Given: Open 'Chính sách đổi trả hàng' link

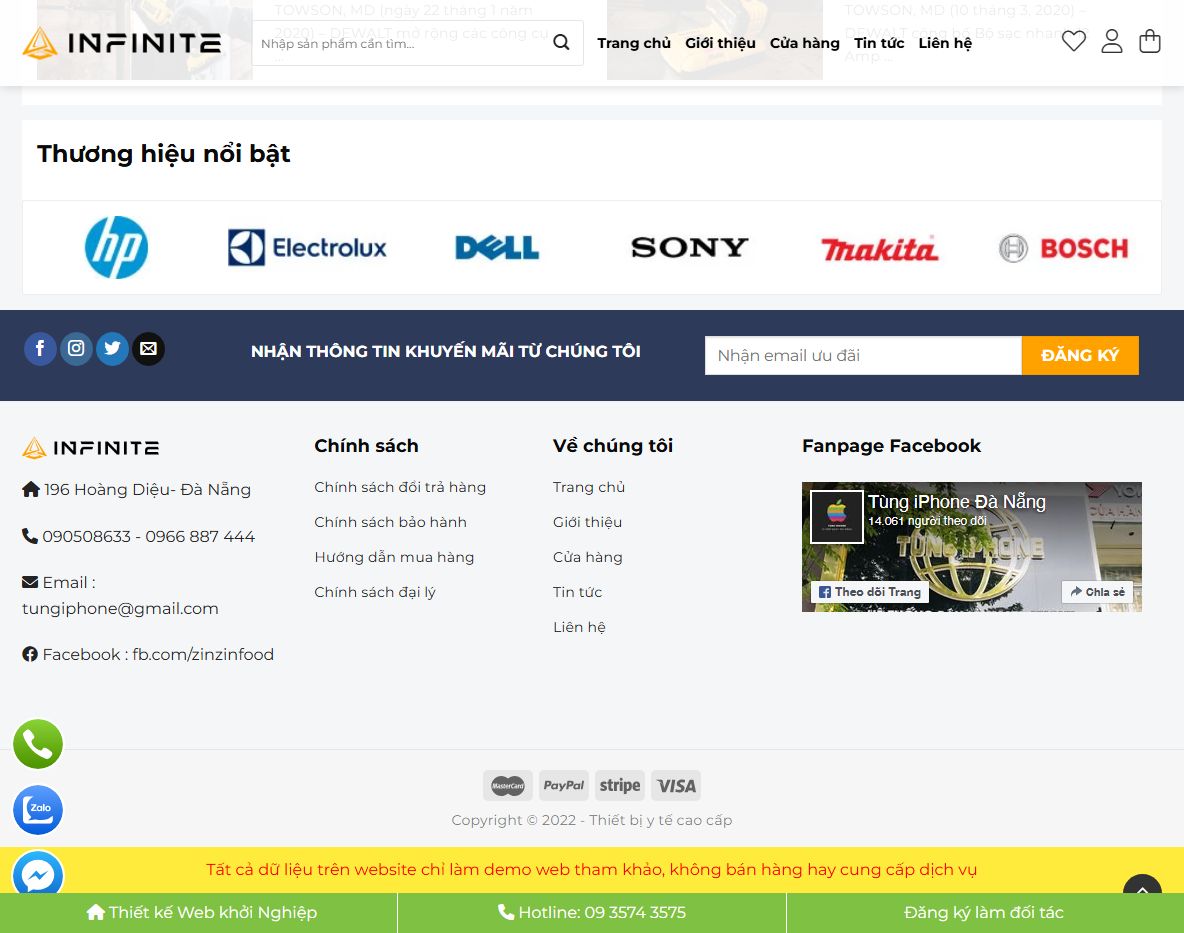Looking at the screenshot, I should tap(400, 487).
